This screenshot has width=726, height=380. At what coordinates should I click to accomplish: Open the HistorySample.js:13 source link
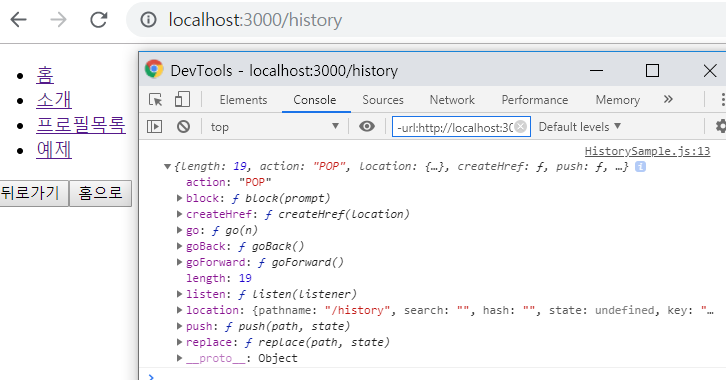[x=647, y=151]
